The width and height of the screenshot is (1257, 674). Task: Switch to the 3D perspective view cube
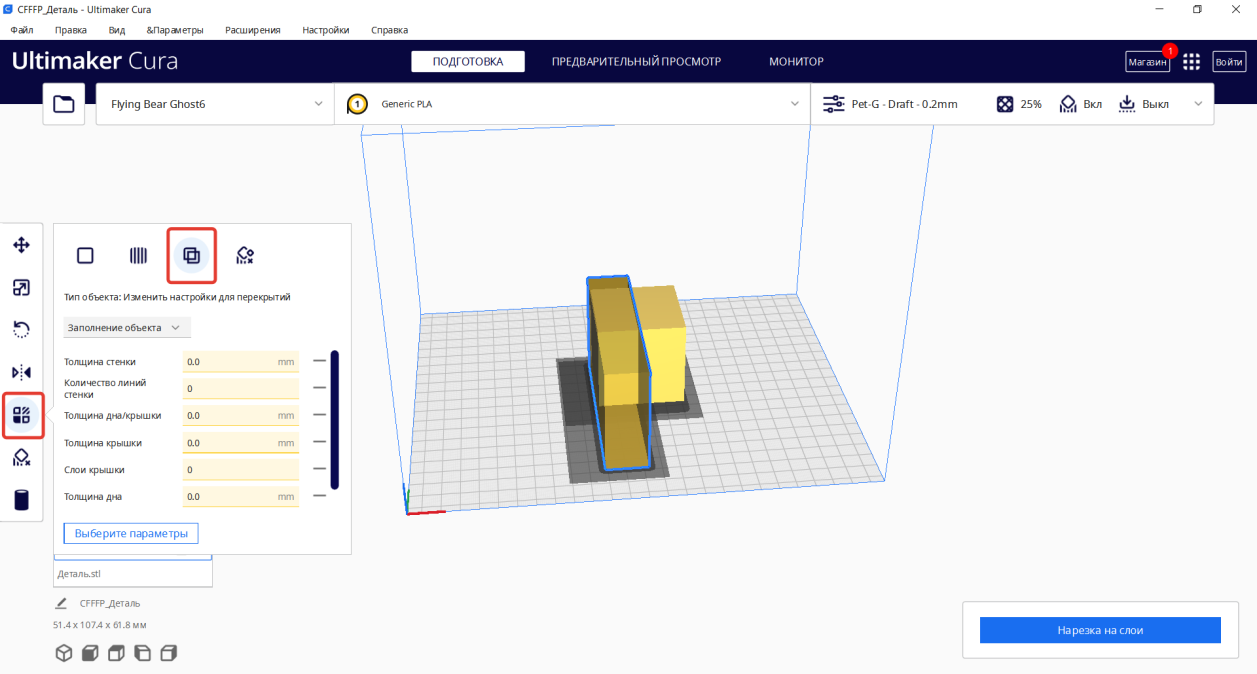coord(64,653)
